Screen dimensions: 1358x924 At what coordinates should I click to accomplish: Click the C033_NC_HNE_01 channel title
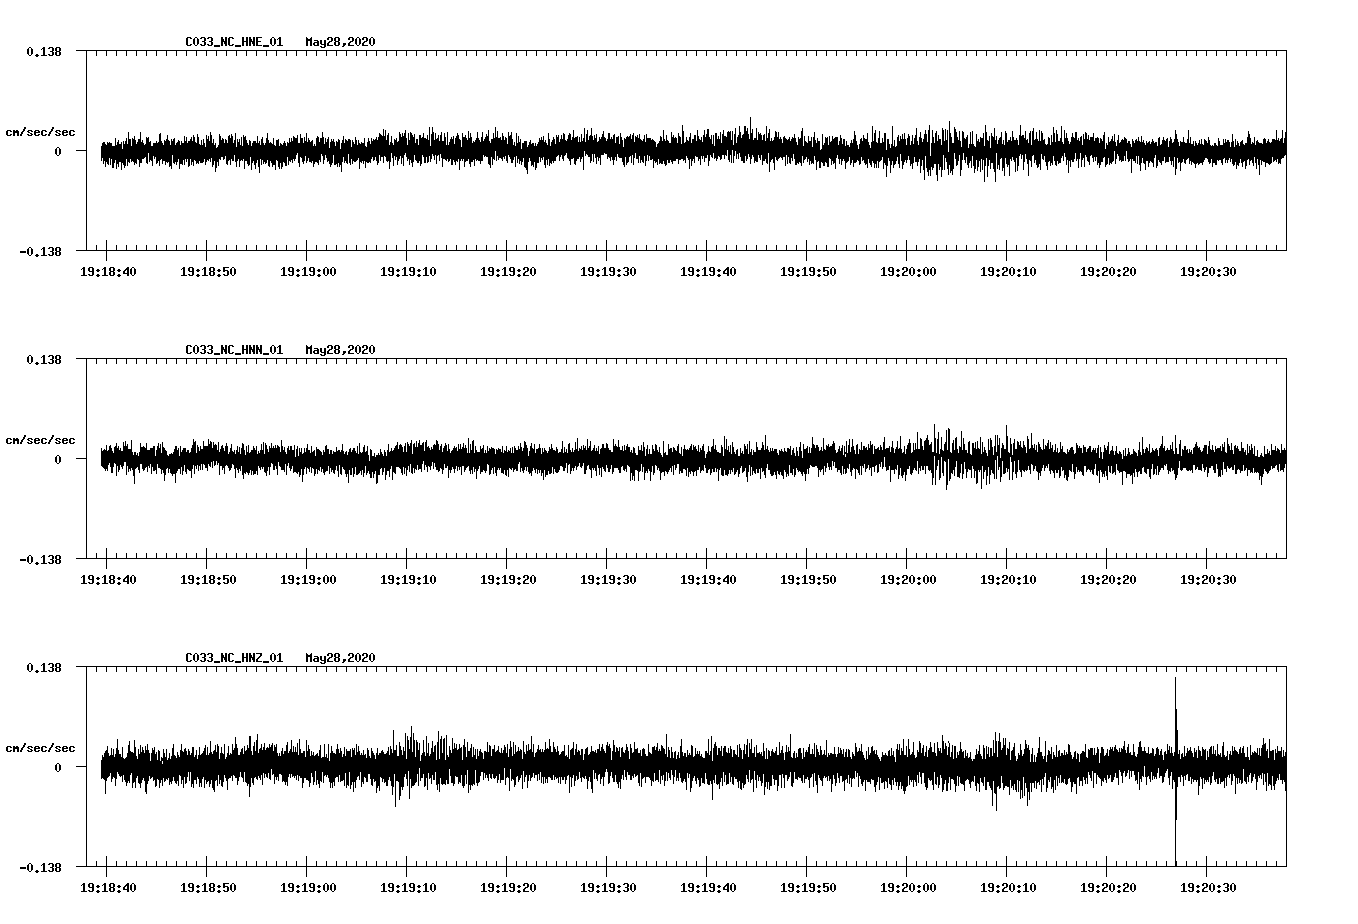click(234, 42)
